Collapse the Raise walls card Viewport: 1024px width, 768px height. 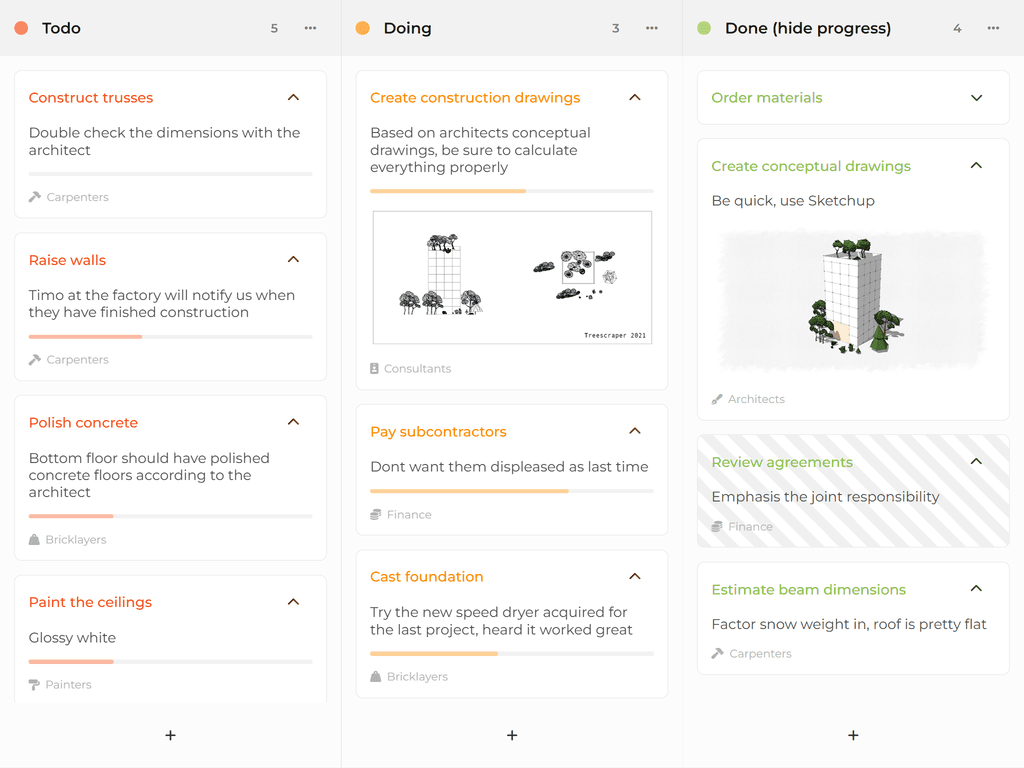click(x=293, y=259)
